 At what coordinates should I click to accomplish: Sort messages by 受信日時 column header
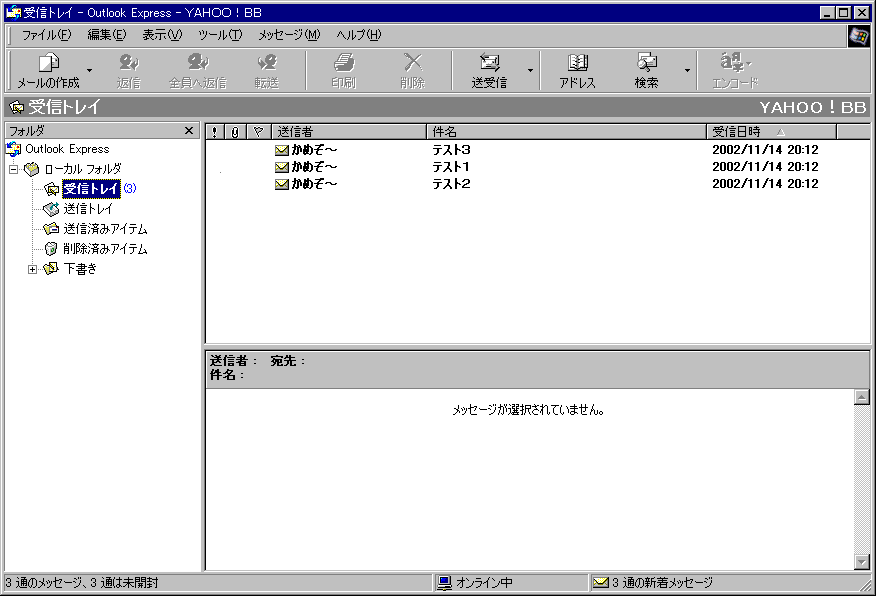tap(772, 132)
